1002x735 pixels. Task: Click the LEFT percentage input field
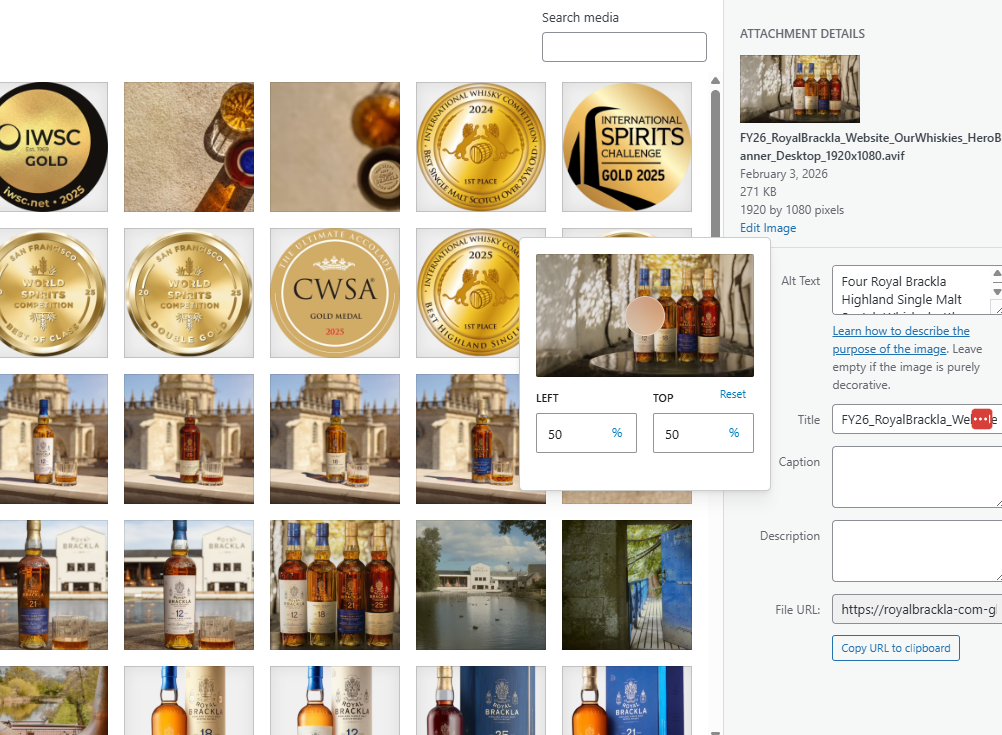[x=575, y=433]
